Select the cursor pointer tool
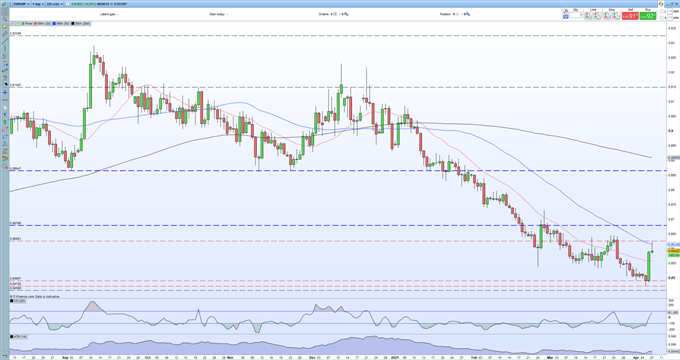 [x=5, y=12]
